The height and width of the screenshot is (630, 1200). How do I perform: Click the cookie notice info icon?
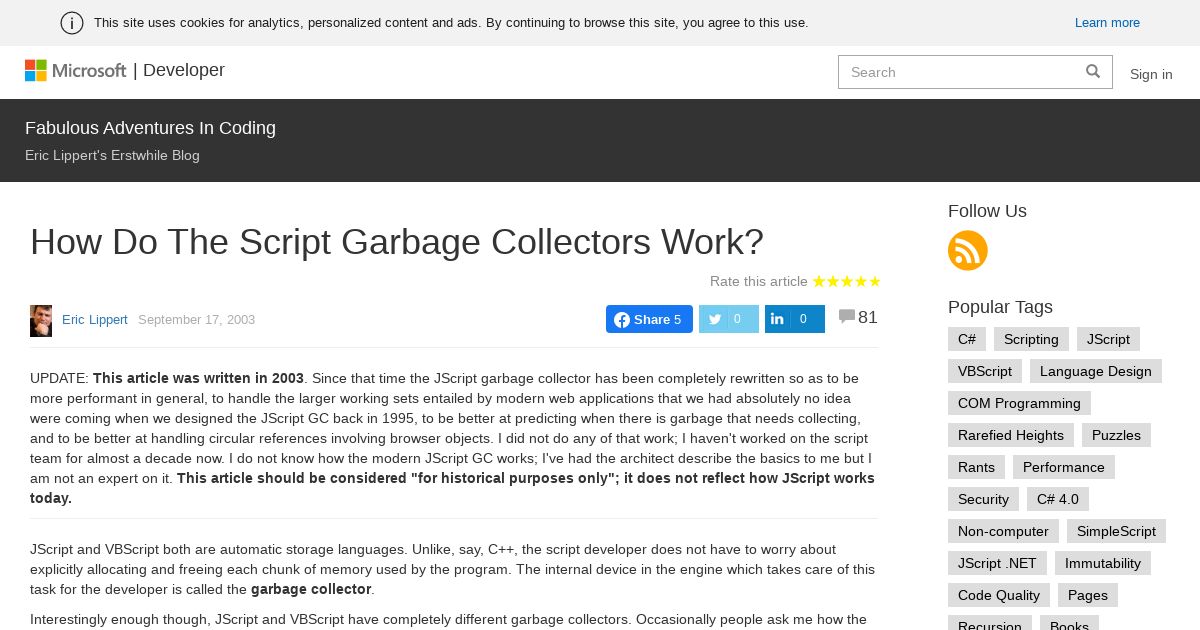point(72,23)
